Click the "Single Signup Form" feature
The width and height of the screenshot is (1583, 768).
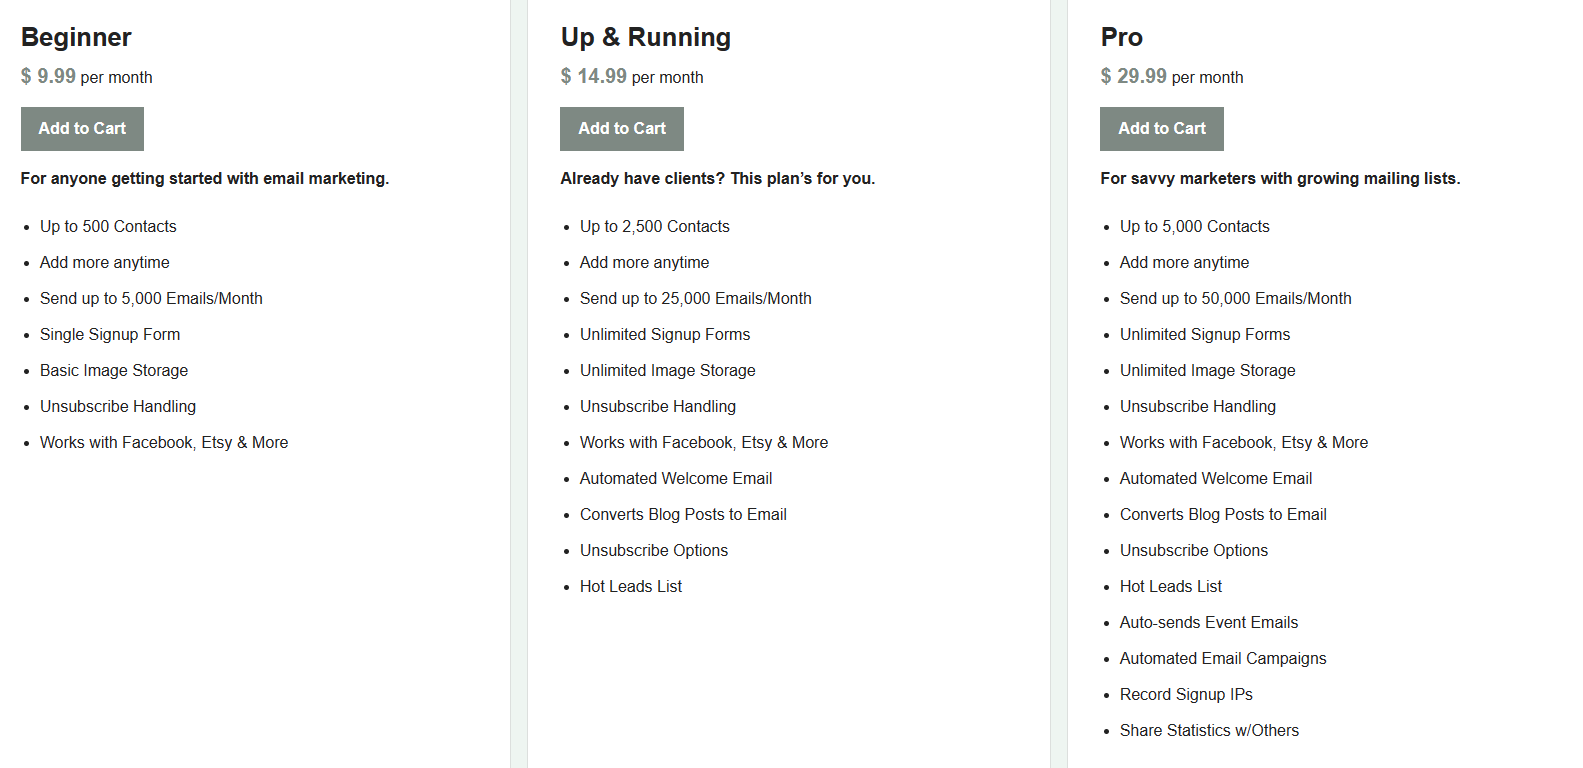click(110, 335)
